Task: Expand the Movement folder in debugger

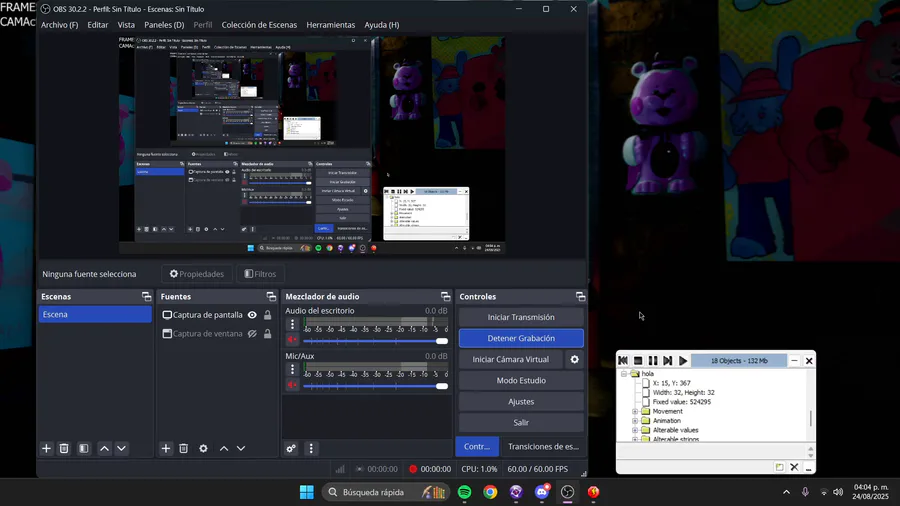Action: point(635,411)
